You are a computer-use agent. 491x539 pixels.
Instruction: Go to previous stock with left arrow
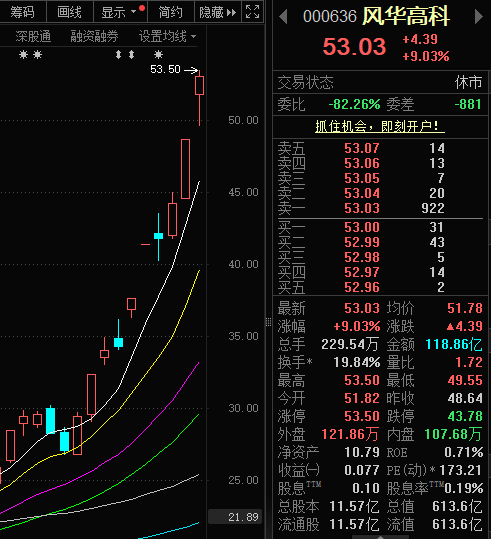pyautogui.click(x=283, y=16)
